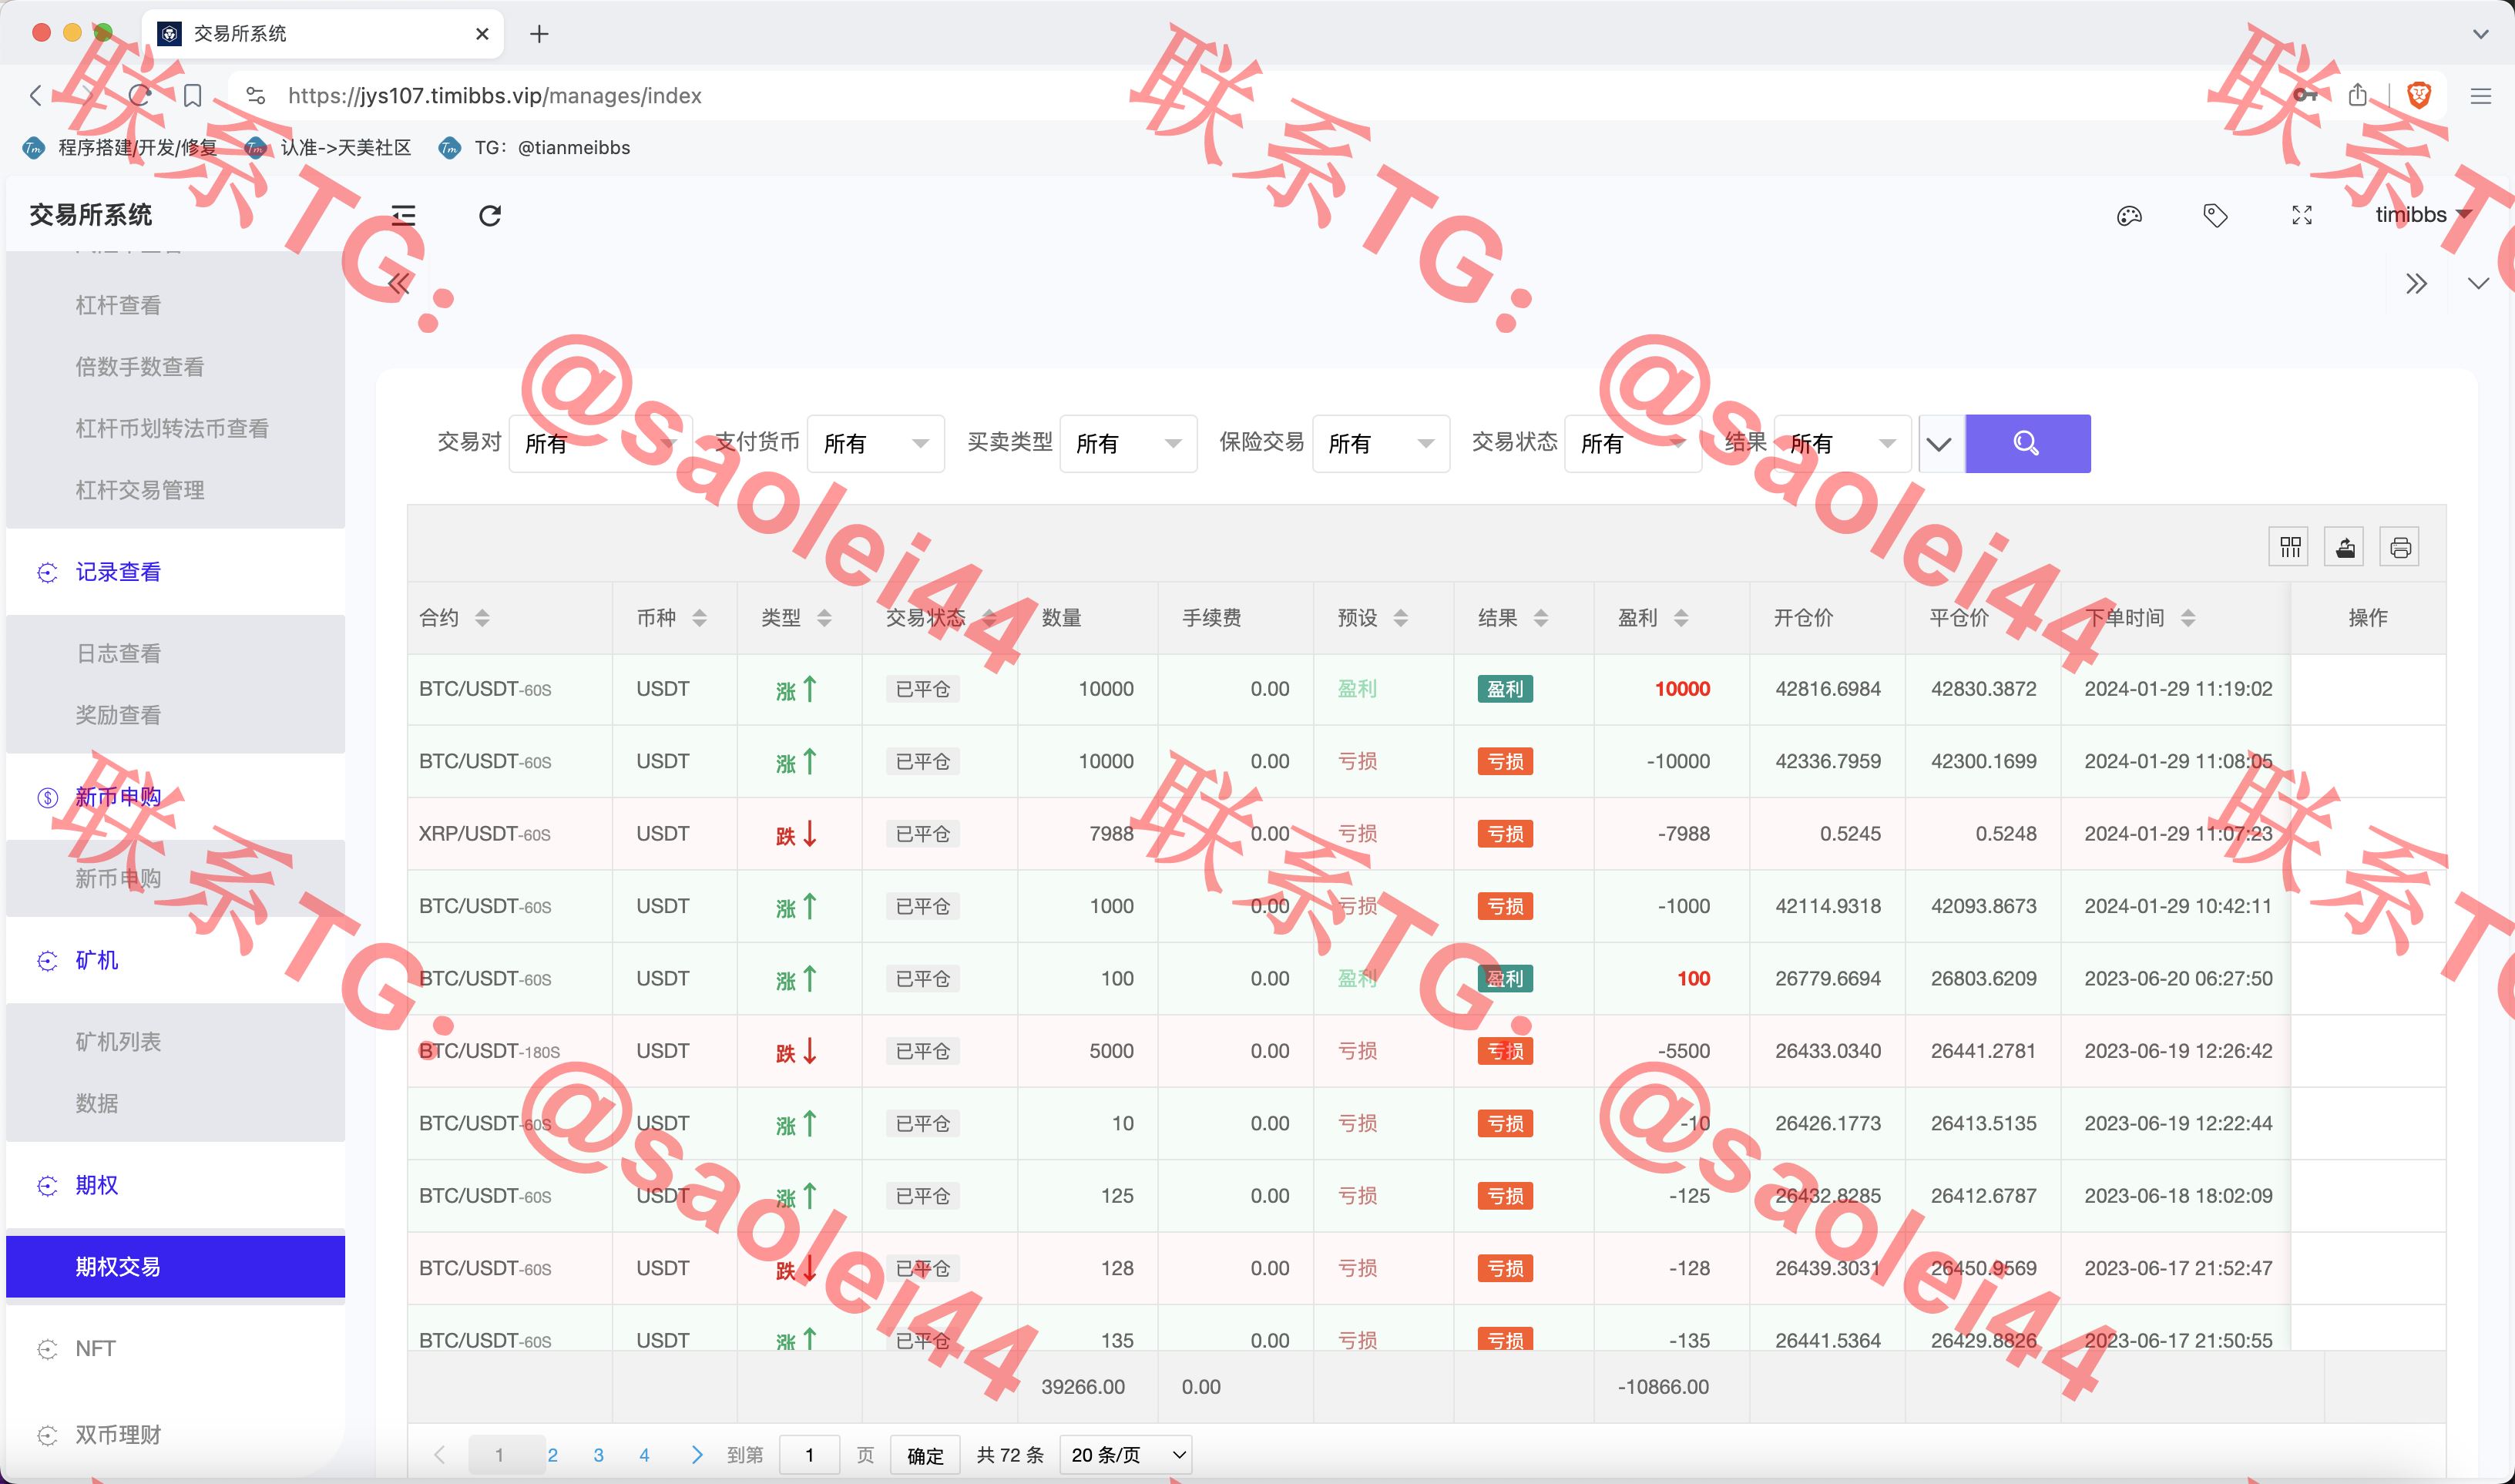The height and width of the screenshot is (1484, 2515).
Task: Sort by 合约 column arrows
Action: click(x=482, y=618)
